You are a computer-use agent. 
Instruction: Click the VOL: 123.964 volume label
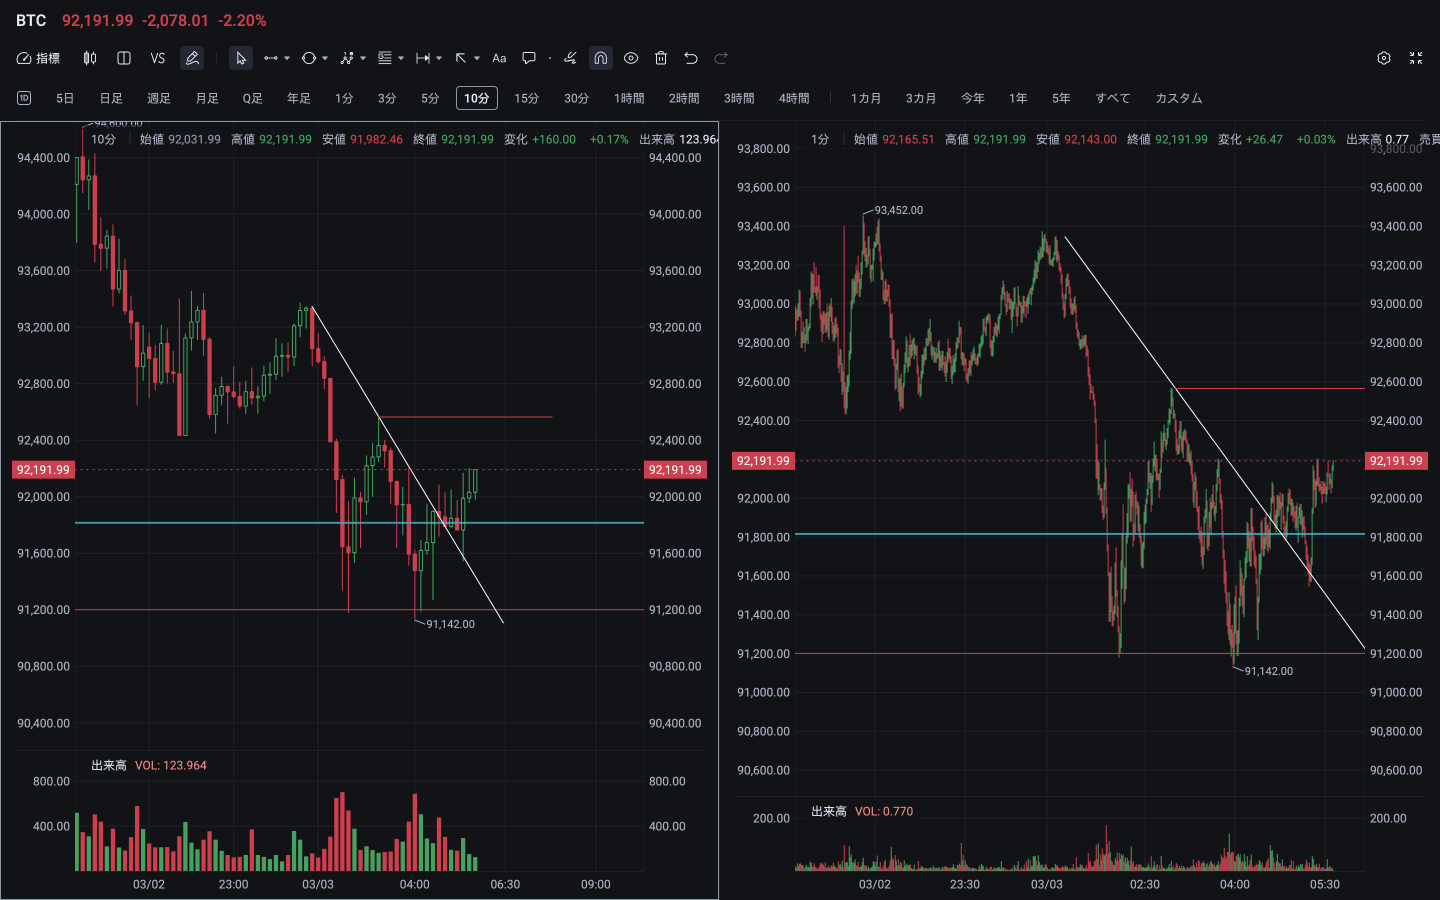coord(171,765)
